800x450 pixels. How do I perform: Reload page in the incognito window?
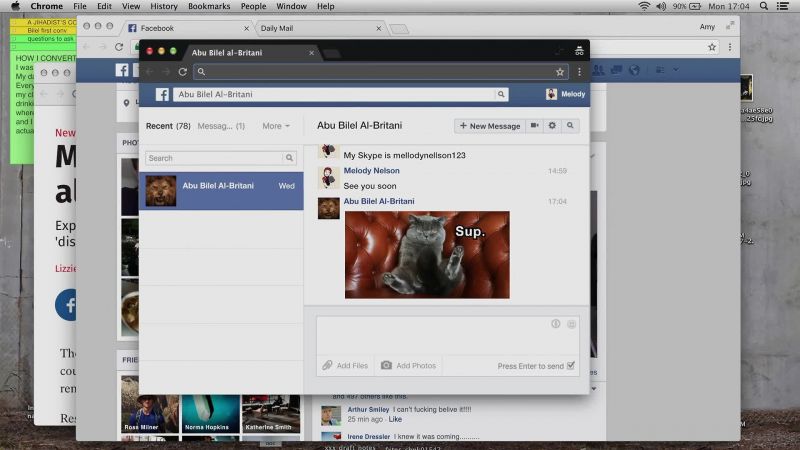[x=183, y=72]
